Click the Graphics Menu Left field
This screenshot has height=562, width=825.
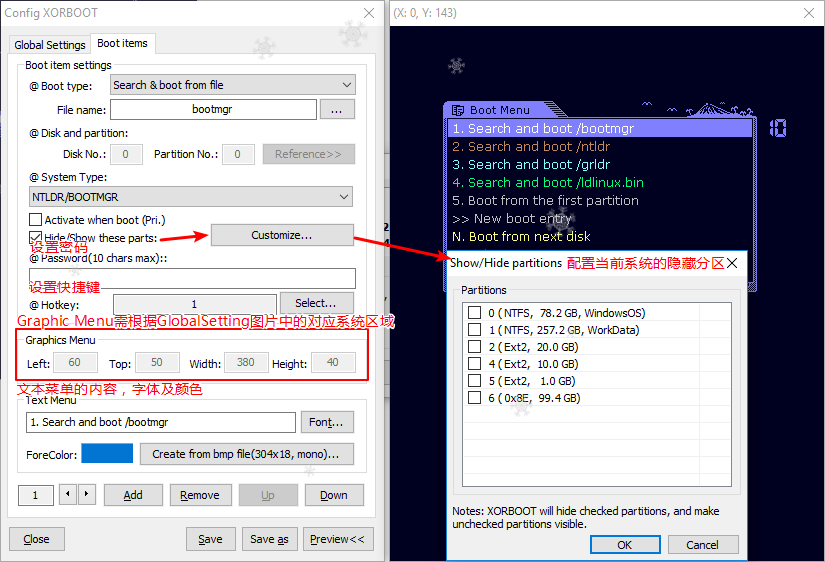pyautogui.click(x=74, y=363)
